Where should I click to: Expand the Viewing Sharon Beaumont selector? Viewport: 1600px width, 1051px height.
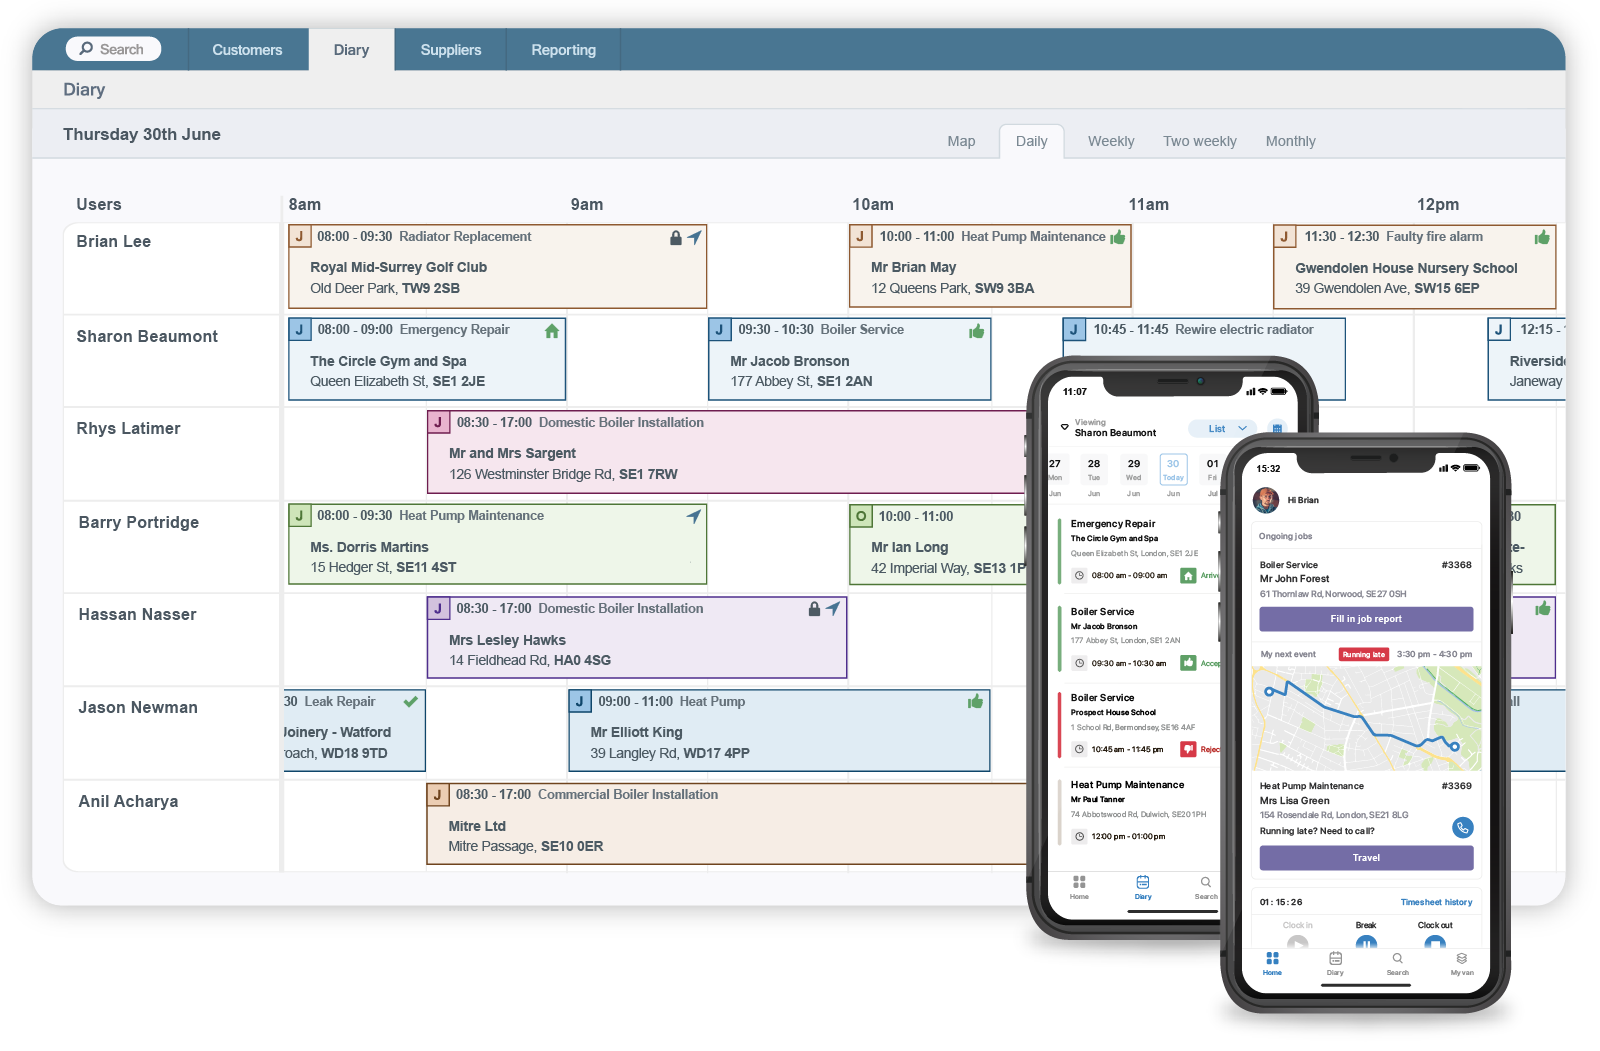click(1114, 428)
